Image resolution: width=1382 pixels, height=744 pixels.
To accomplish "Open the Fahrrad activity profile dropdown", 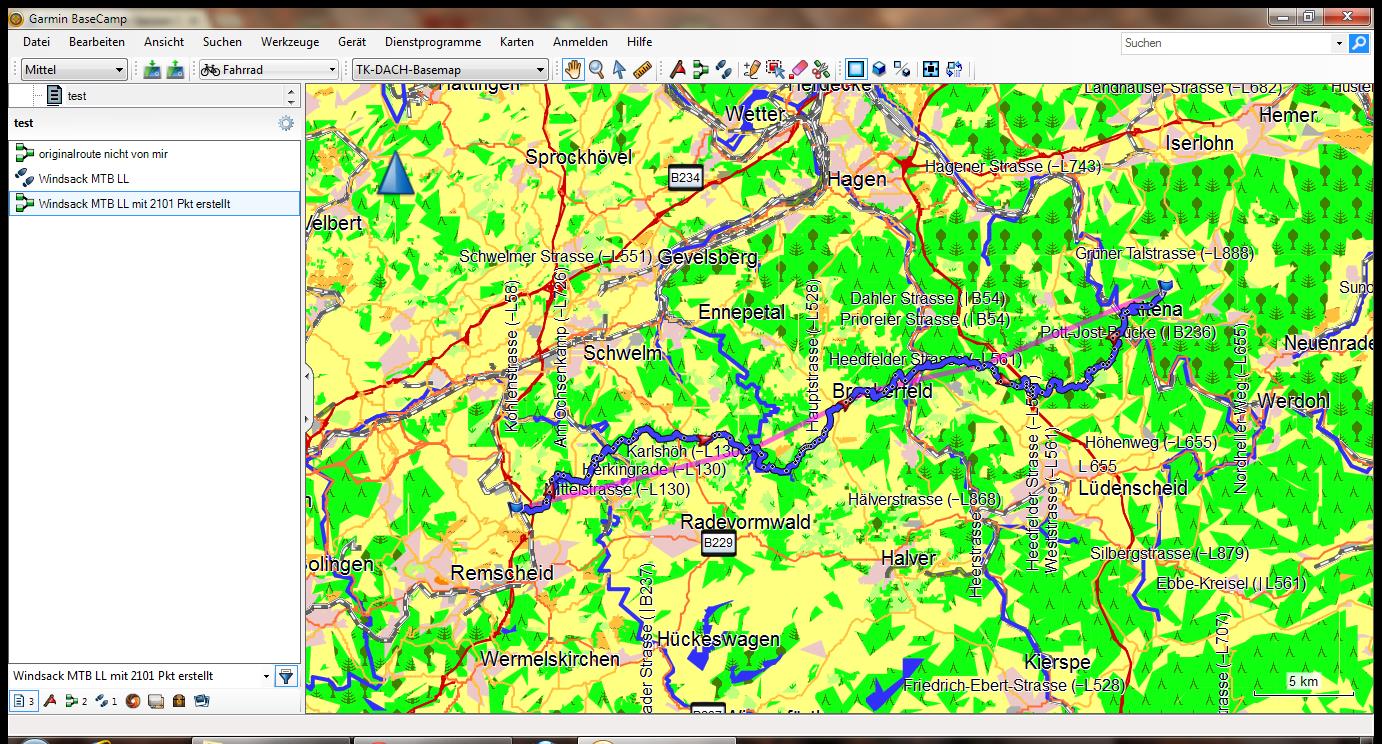I will [269, 69].
